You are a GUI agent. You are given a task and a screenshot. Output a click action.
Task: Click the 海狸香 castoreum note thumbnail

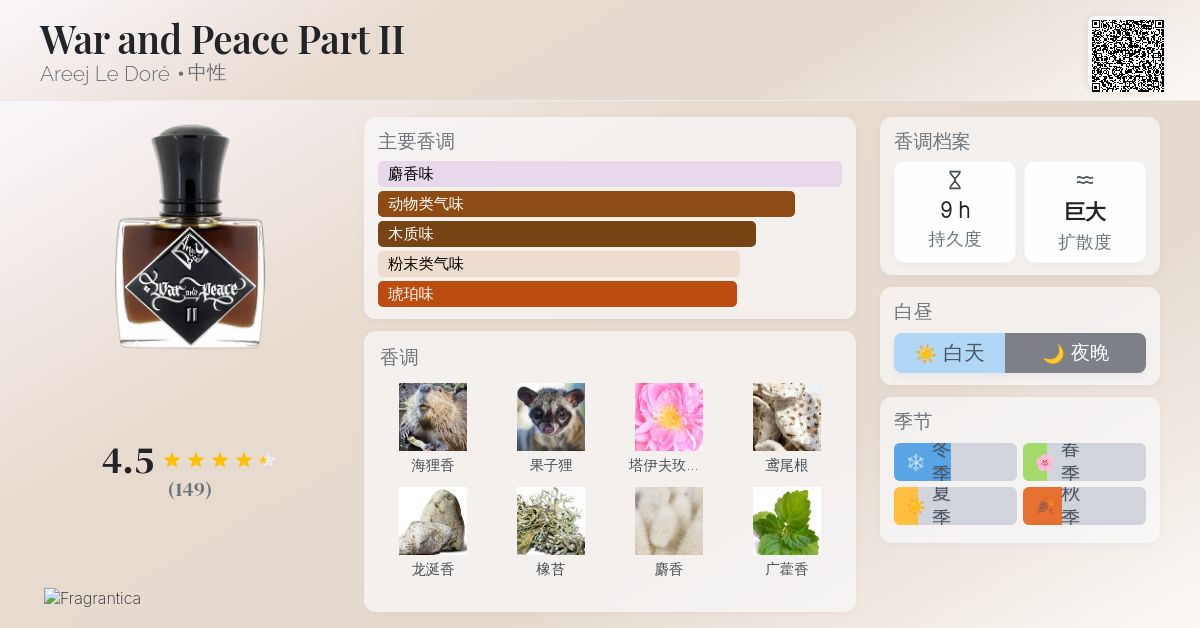point(432,416)
